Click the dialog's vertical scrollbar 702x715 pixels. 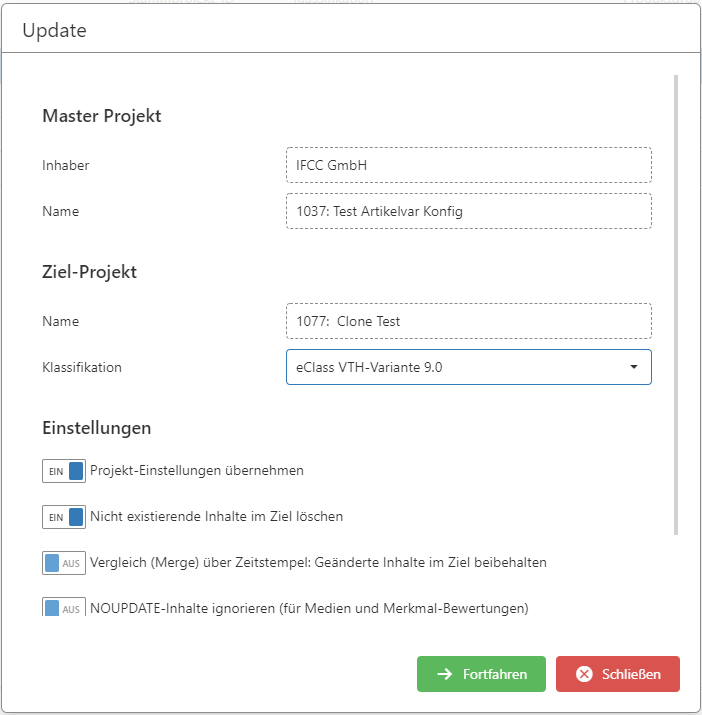click(676, 305)
